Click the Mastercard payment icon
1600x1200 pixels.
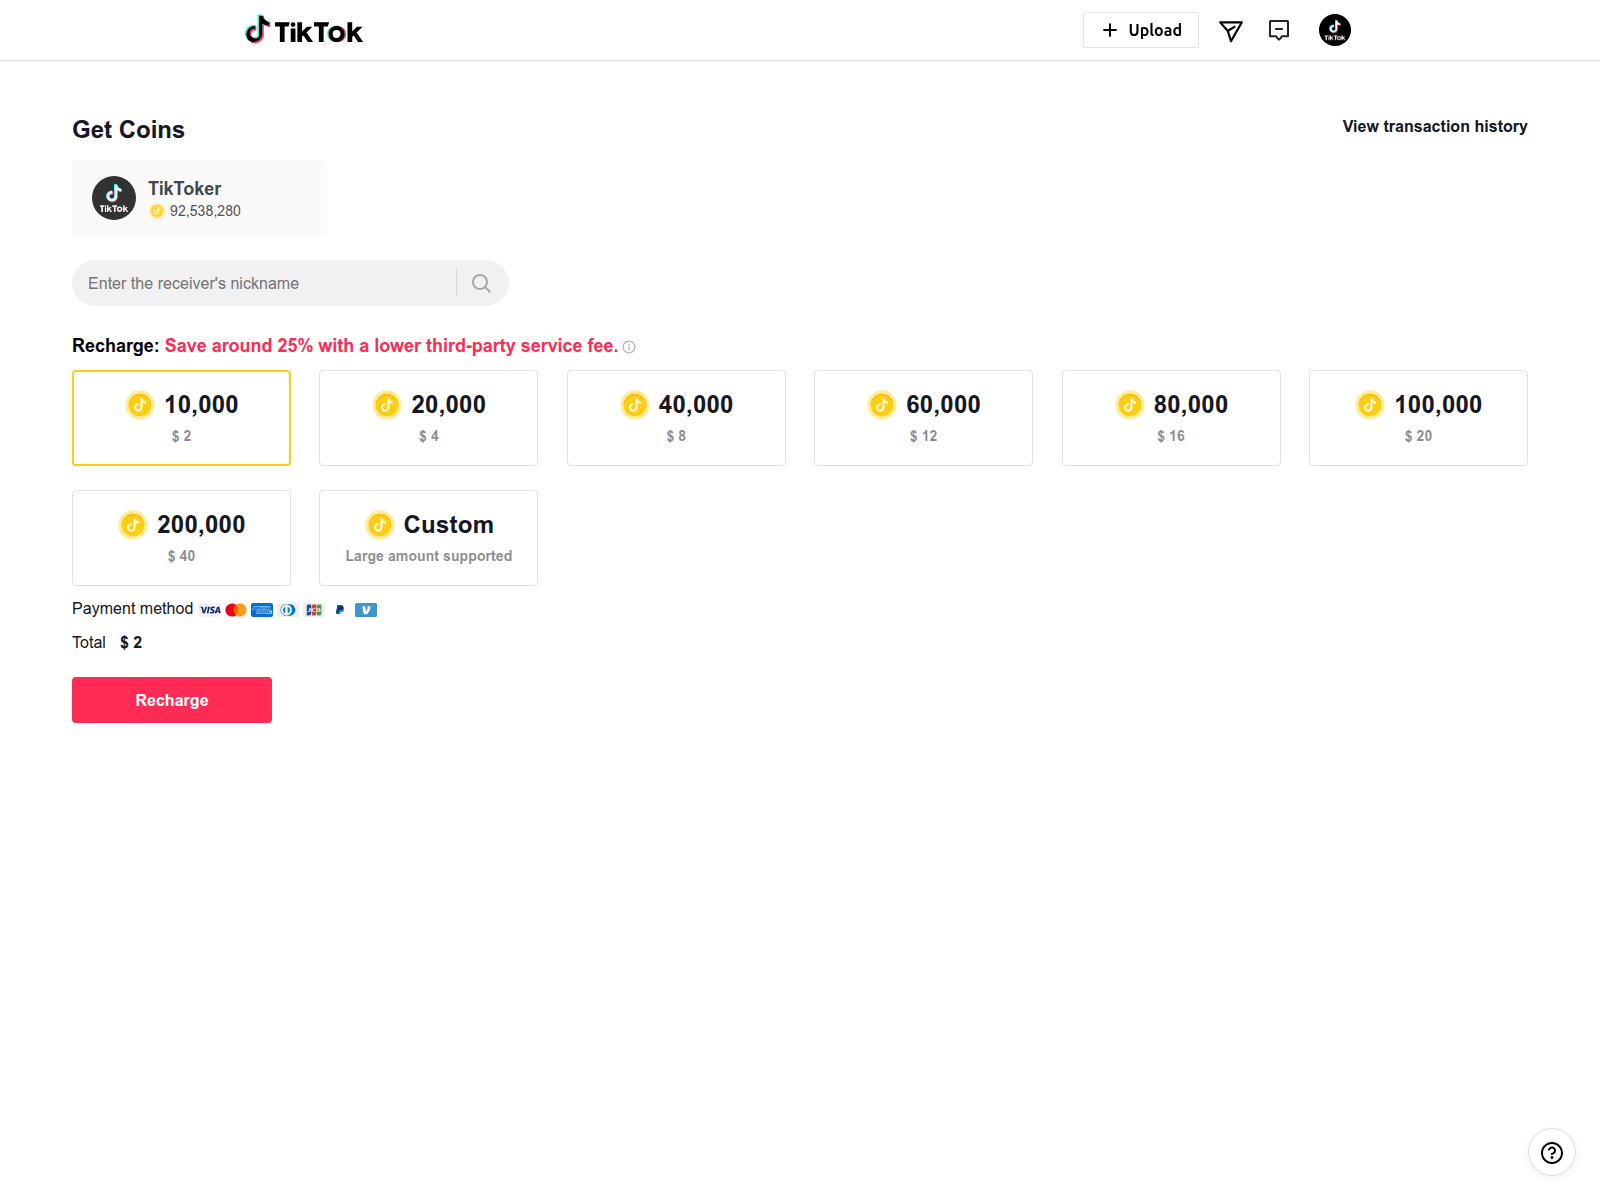tap(236, 610)
